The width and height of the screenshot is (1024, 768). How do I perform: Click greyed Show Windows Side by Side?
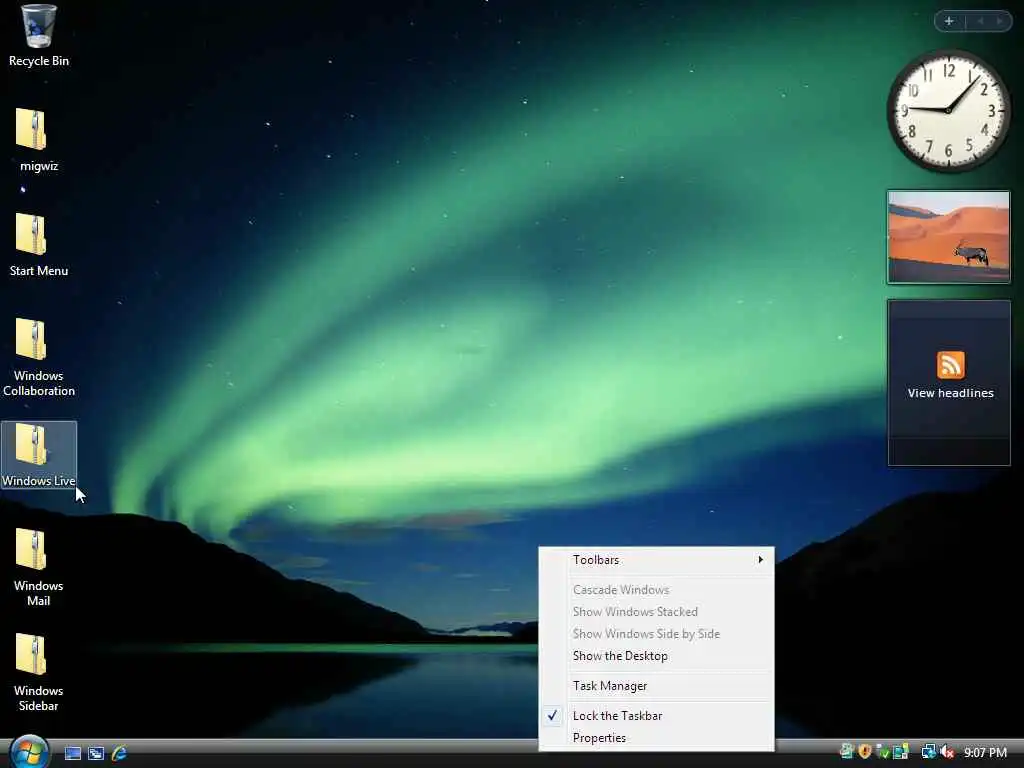(656, 634)
